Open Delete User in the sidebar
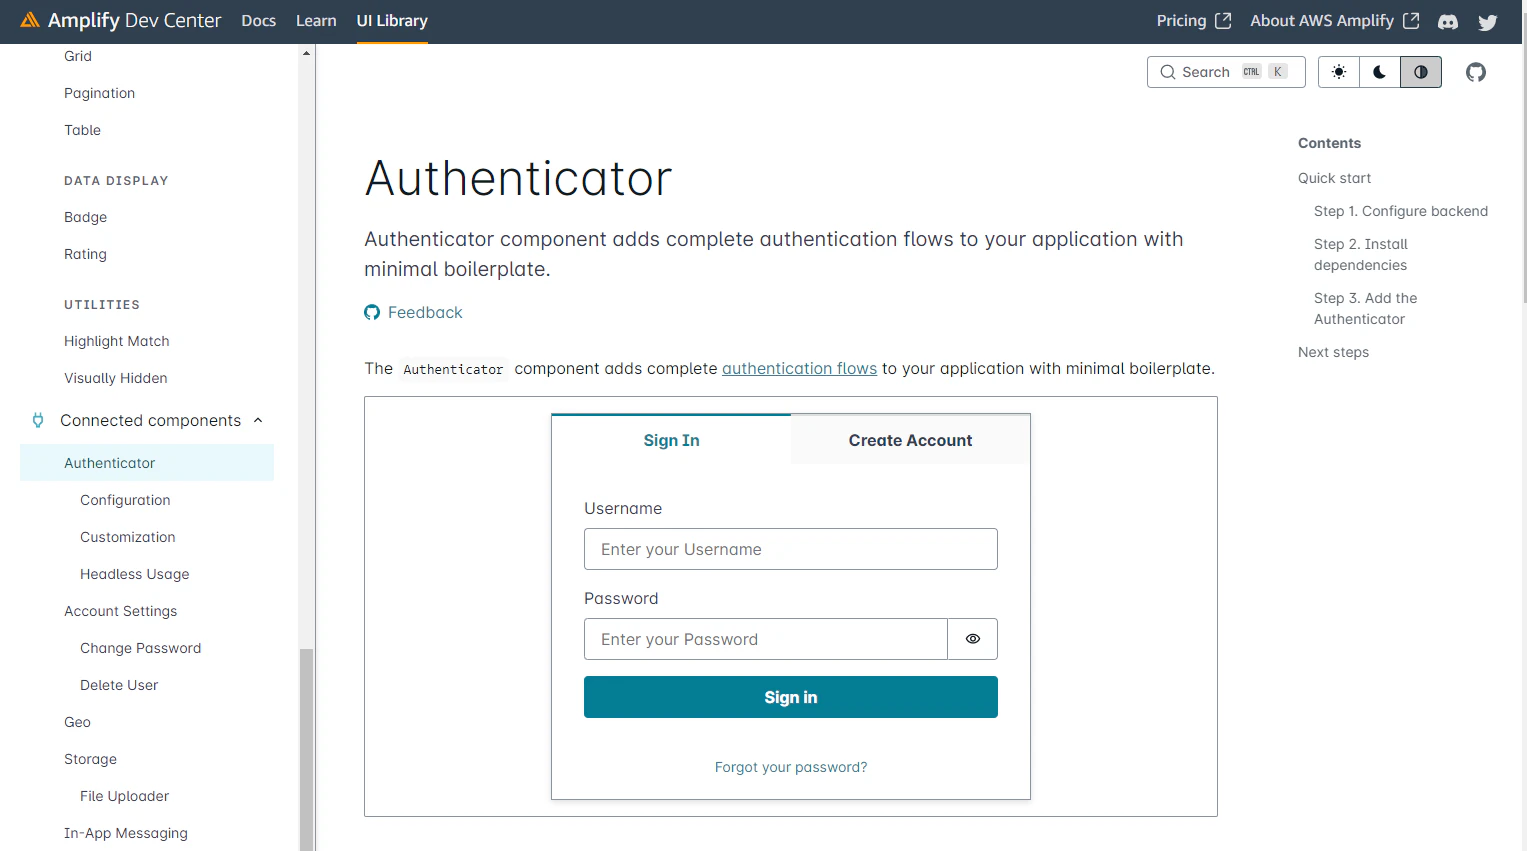This screenshot has width=1527, height=851. coord(119,685)
